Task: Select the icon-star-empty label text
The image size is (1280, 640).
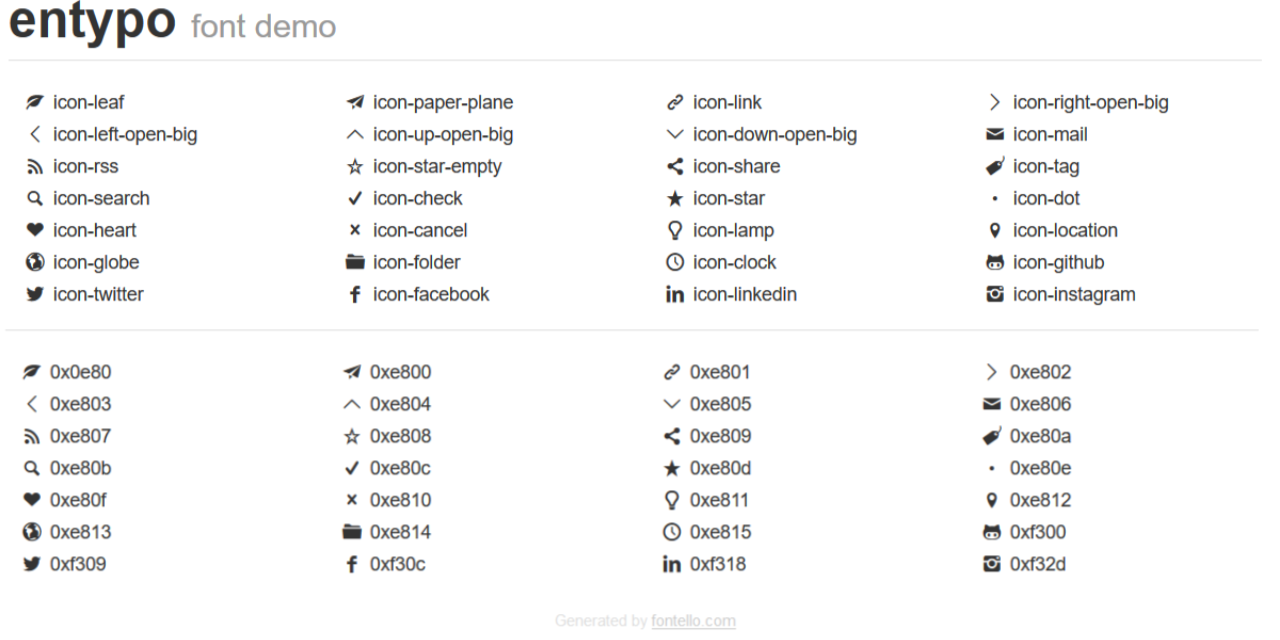Action: pyautogui.click(x=437, y=166)
